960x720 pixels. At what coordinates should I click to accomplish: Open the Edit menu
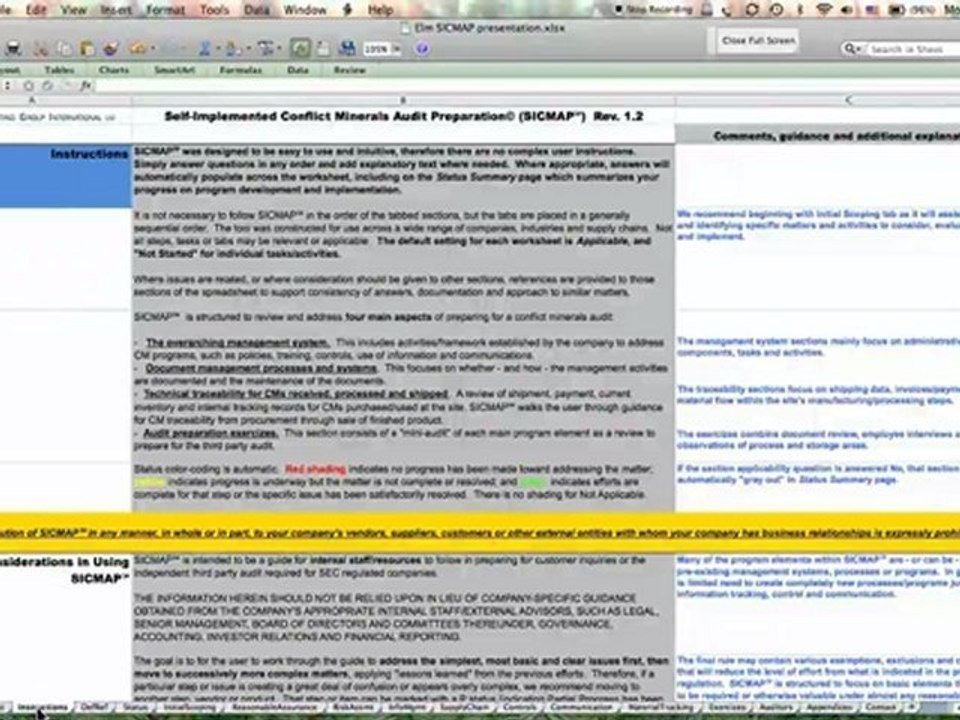pyautogui.click(x=36, y=10)
